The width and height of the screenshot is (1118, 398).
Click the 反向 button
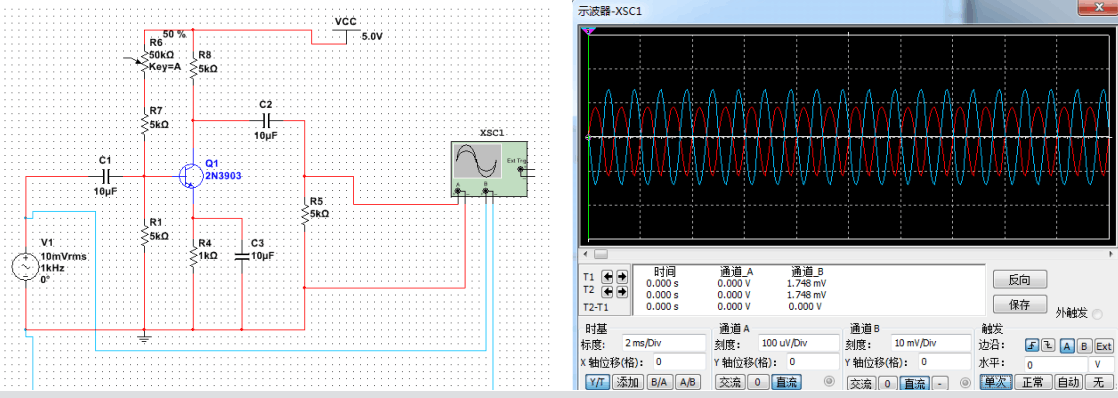(x=1020, y=279)
